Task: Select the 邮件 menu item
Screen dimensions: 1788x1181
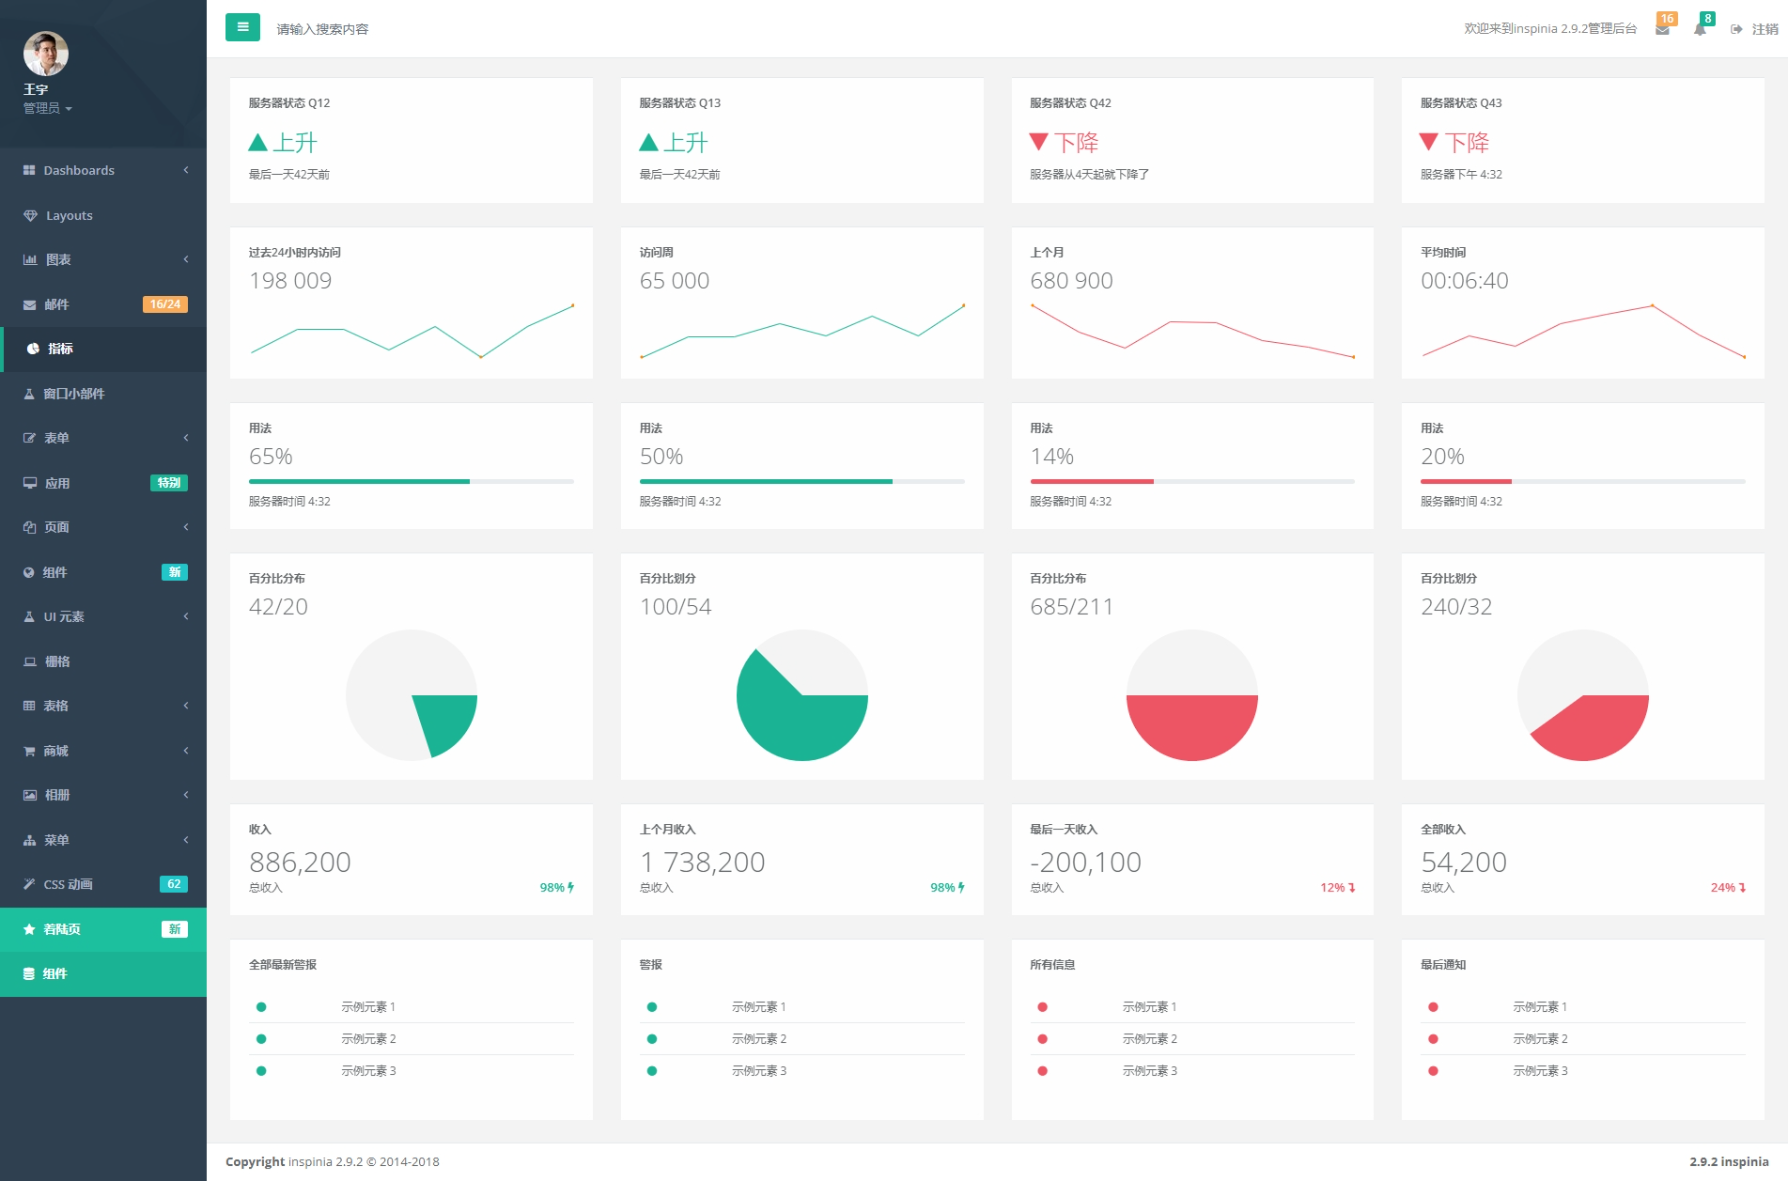Action: (57, 305)
